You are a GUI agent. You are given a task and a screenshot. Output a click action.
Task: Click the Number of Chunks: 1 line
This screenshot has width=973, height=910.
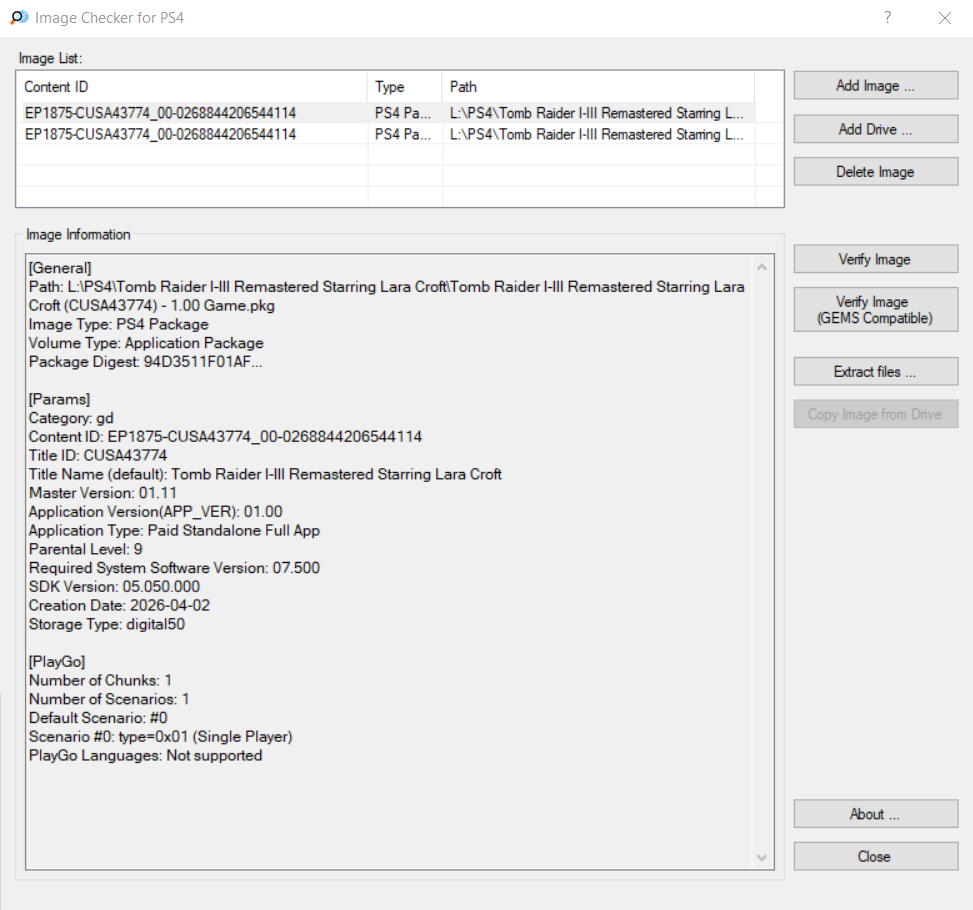[x=101, y=680]
